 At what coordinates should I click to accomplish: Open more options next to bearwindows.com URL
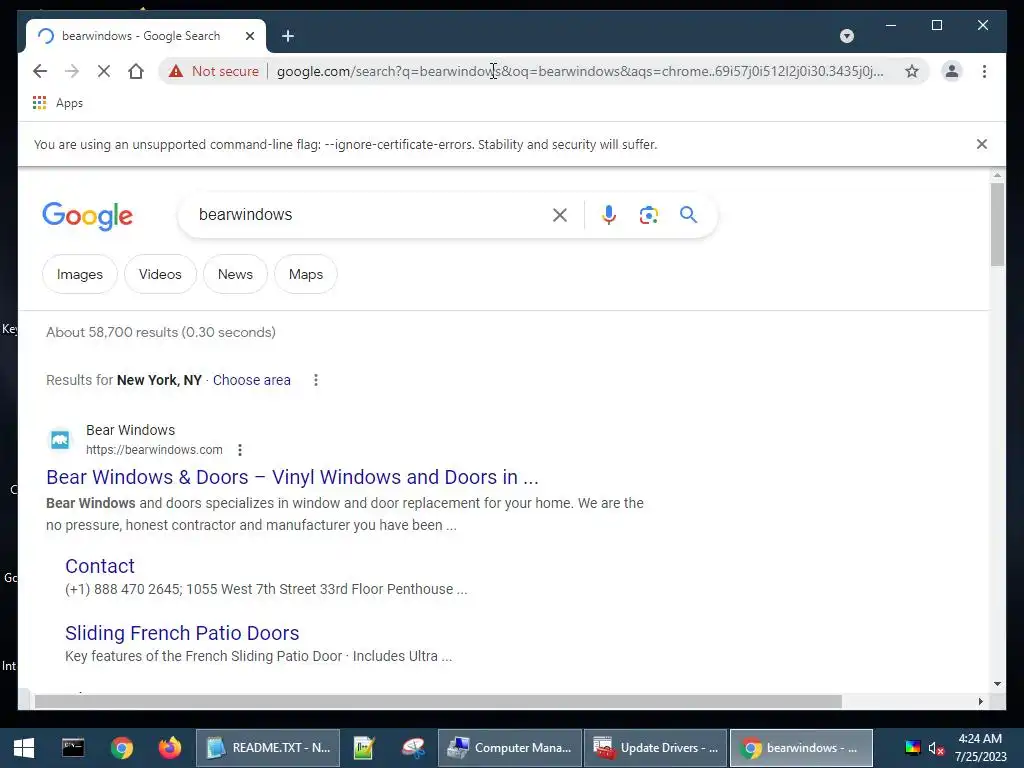[x=240, y=450]
